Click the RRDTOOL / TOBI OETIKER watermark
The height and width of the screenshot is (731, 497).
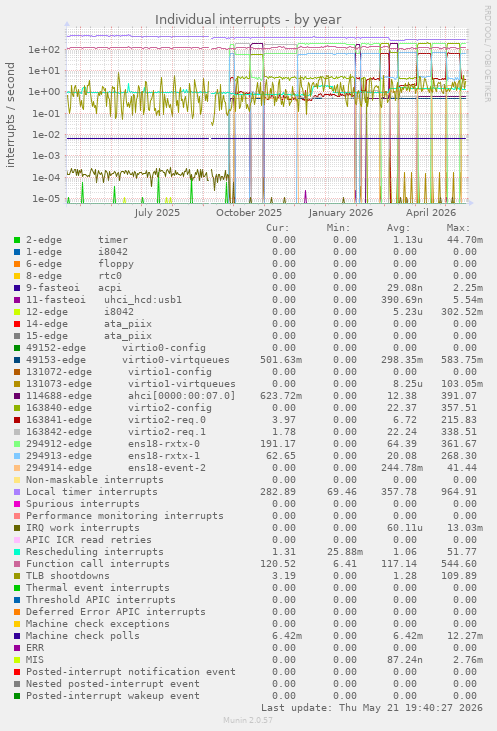(x=487, y=54)
